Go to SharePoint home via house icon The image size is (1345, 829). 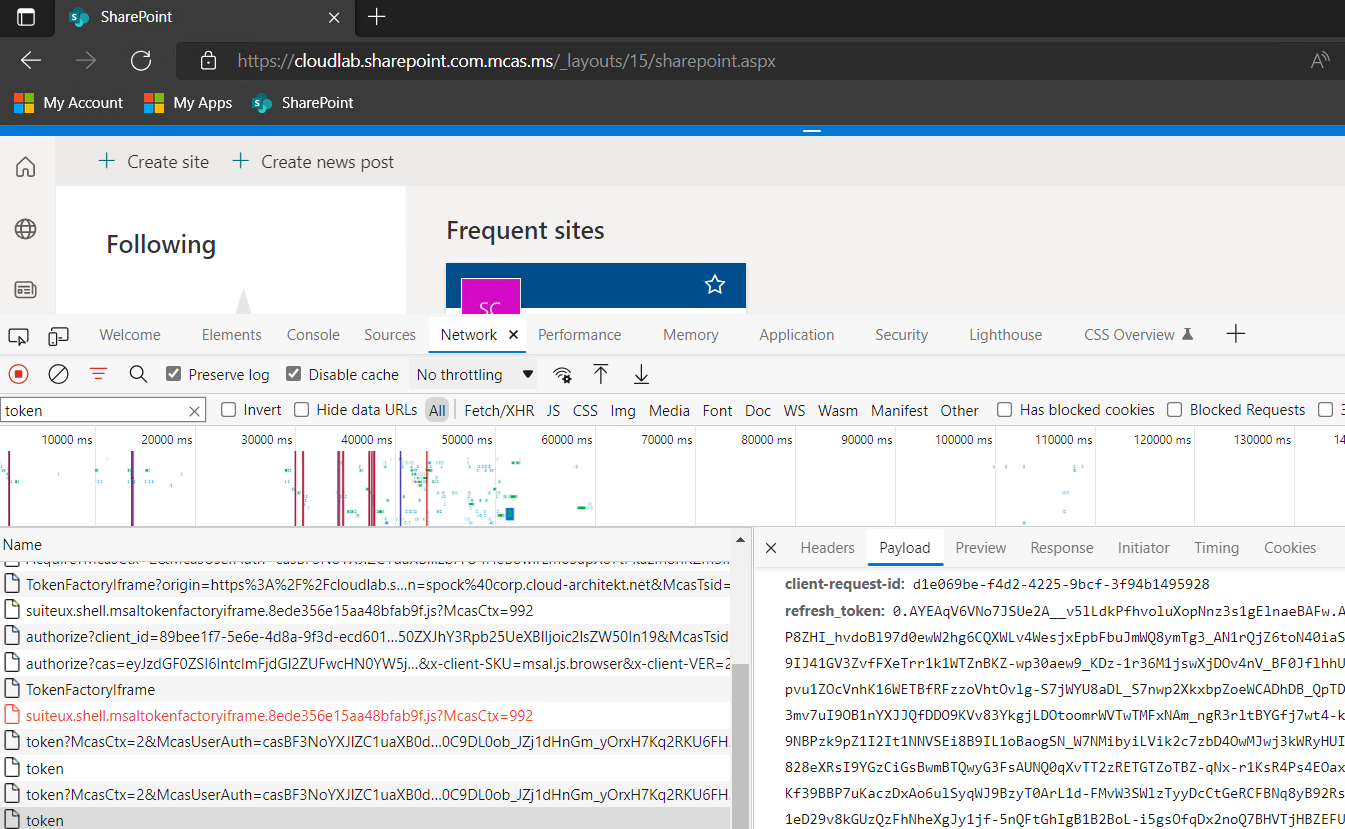coord(26,167)
